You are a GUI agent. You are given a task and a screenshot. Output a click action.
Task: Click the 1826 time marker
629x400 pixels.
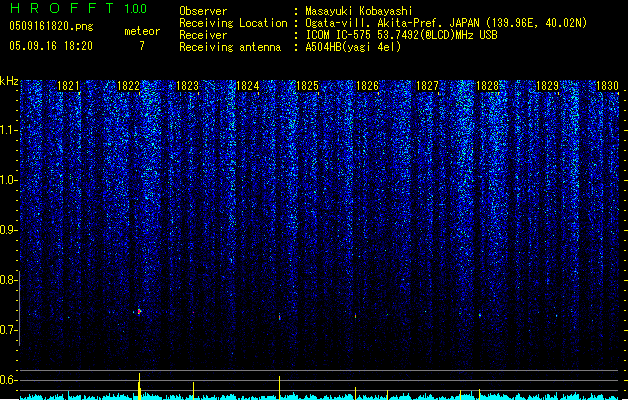pyautogui.click(x=367, y=86)
